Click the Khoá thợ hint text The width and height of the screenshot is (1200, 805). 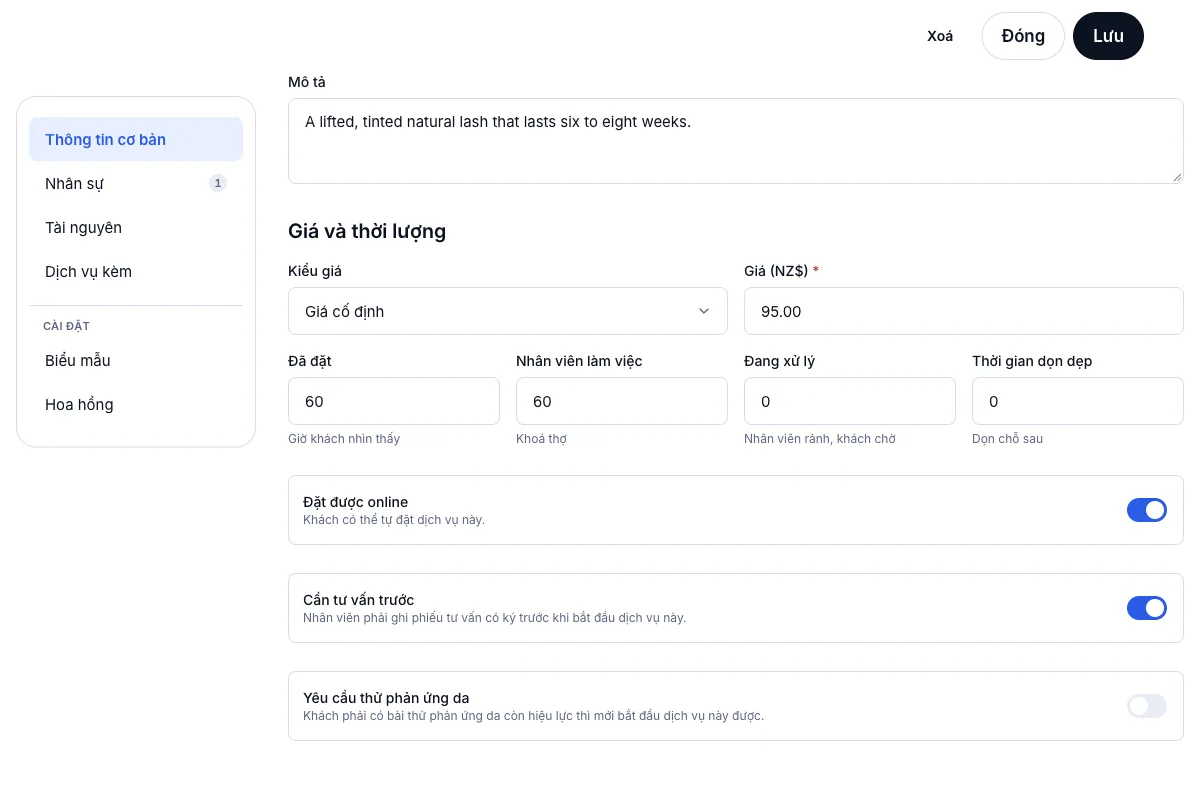[541, 439]
